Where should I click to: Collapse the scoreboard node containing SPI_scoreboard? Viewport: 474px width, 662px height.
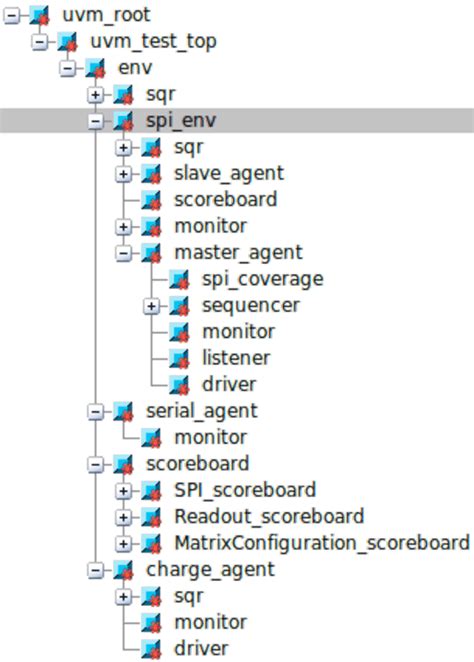tap(95, 465)
